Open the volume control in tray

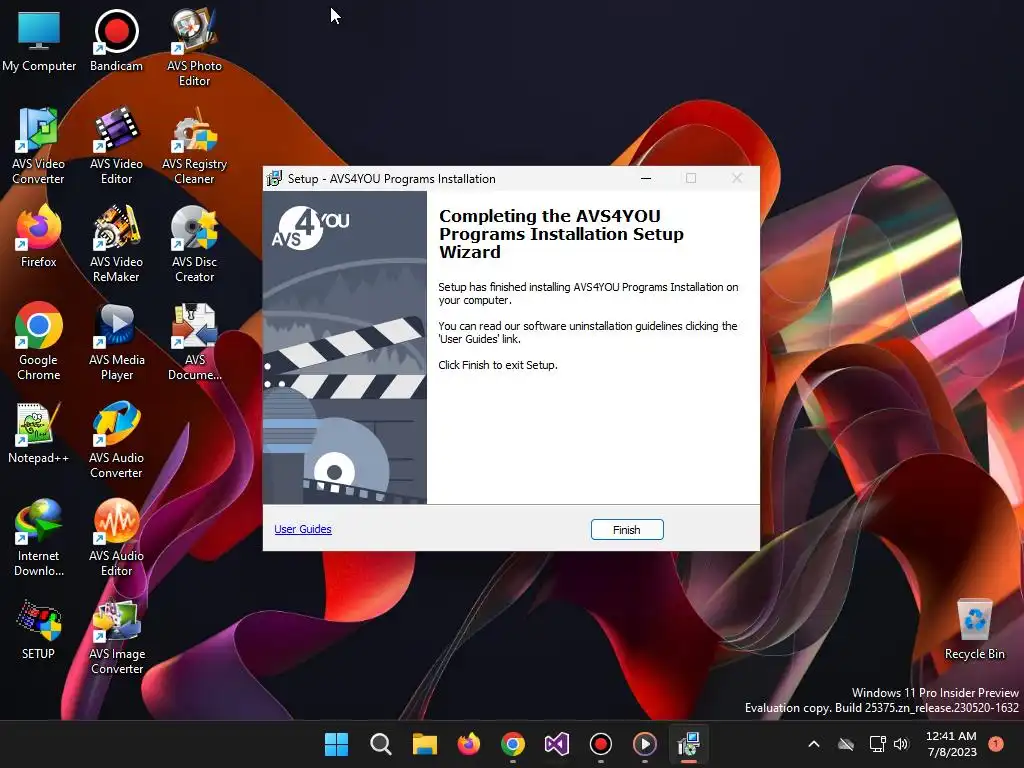point(901,744)
